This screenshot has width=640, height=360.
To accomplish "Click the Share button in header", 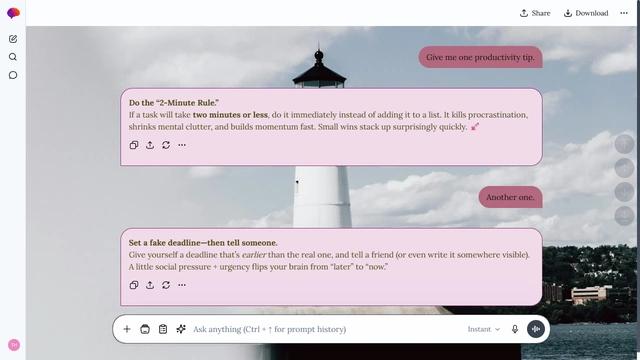I will coord(535,13).
